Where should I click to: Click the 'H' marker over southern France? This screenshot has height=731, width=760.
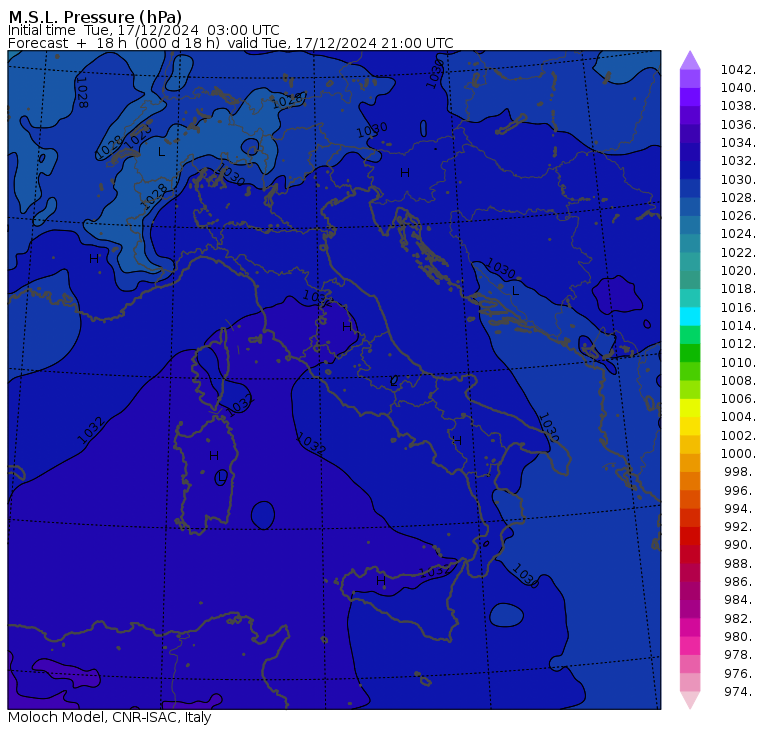(x=94, y=259)
